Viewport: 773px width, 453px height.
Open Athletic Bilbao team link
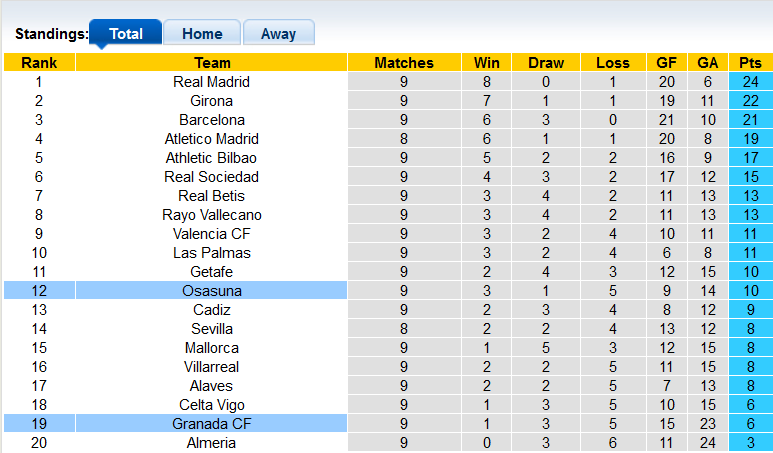pos(211,158)
